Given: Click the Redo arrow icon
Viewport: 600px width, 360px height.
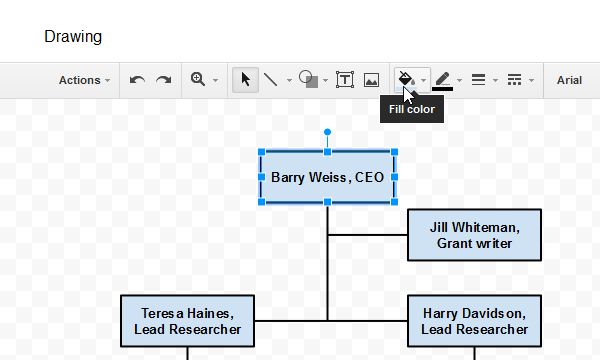Looking at the screenshot, I should tap(164, 80).
